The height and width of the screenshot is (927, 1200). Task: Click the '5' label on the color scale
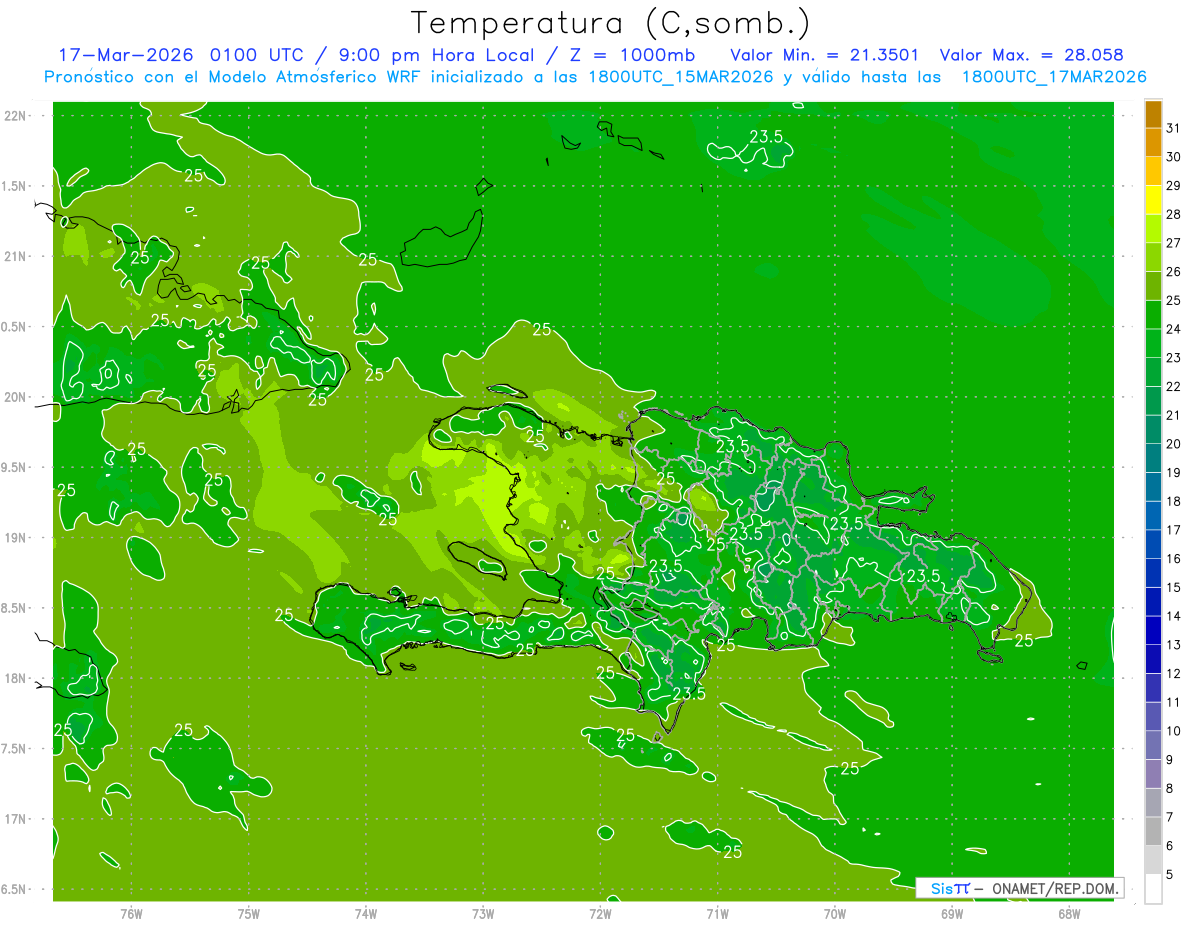point(1170,875)
